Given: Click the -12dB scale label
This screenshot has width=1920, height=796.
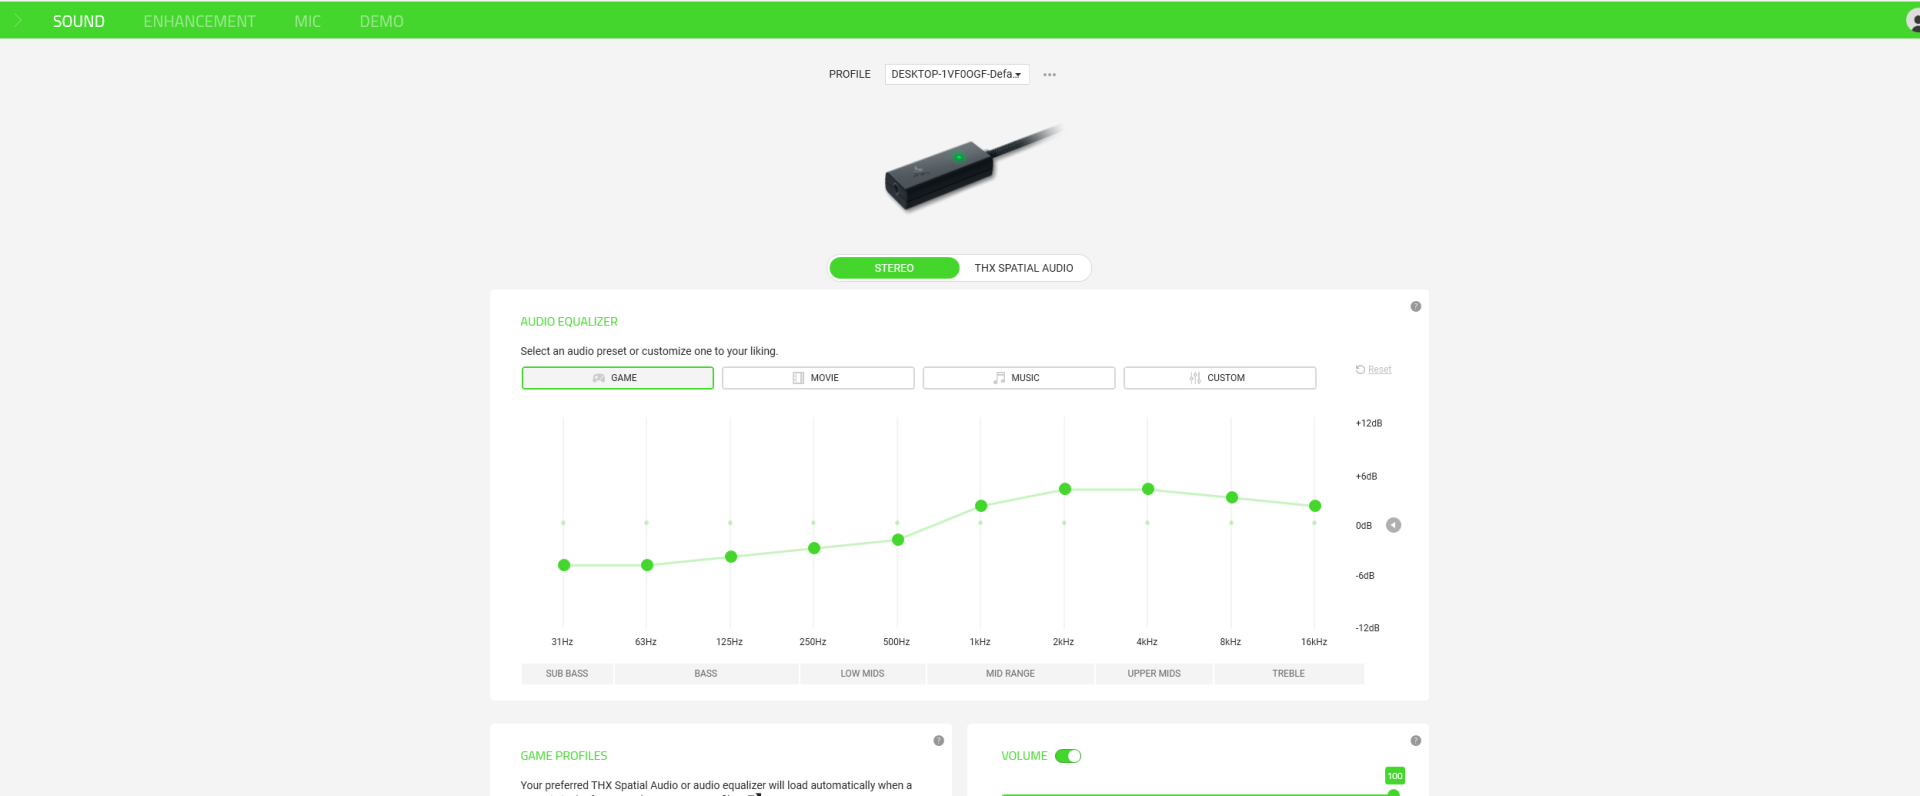Looking at the screenshot, I should pyautogui.click(x=1367, y=628).
